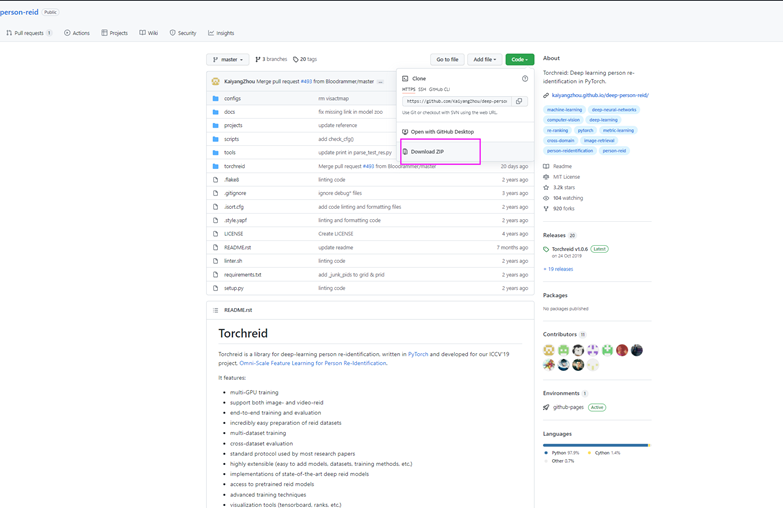783x508 pixels.
Task: Open the .style.yapf file
Action: [x=235, y=220]
